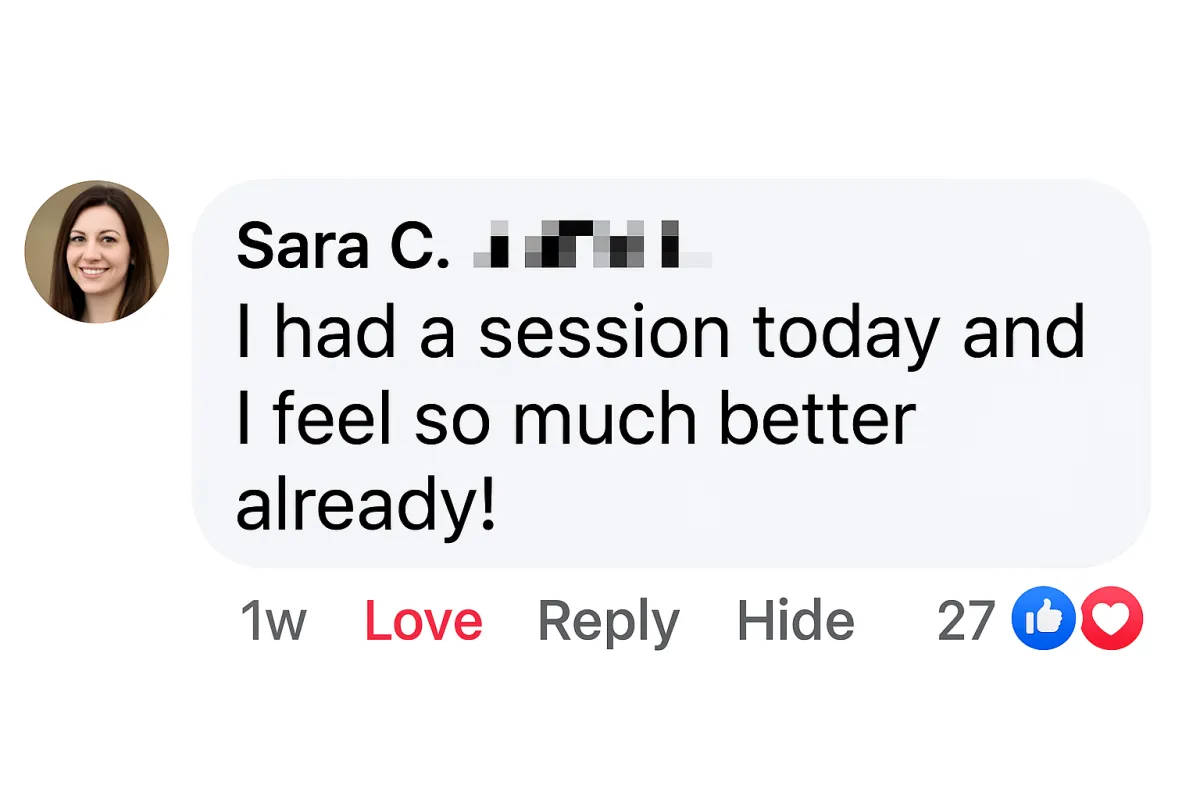Open Sara C.'s round profile picture
Image resolution: width=1200 pixels, height=800 pixels.
point(97,252)
